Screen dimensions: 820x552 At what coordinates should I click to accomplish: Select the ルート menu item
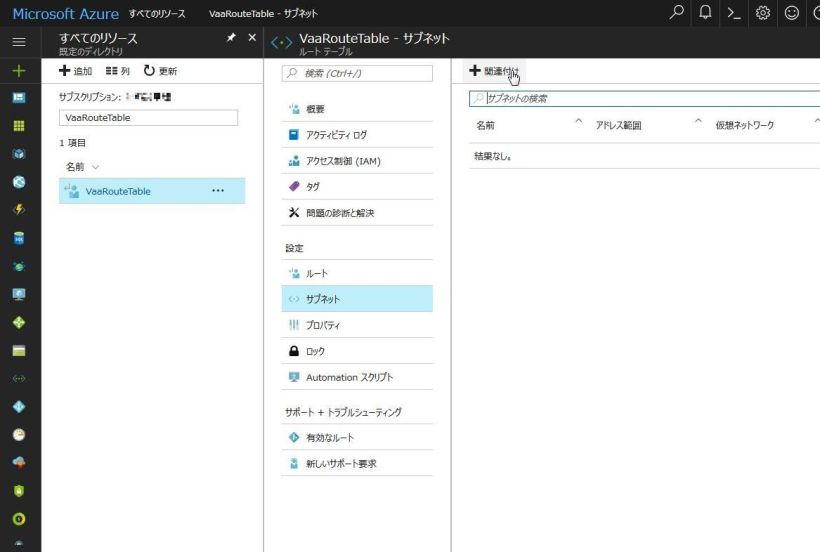tap(316, 273)
